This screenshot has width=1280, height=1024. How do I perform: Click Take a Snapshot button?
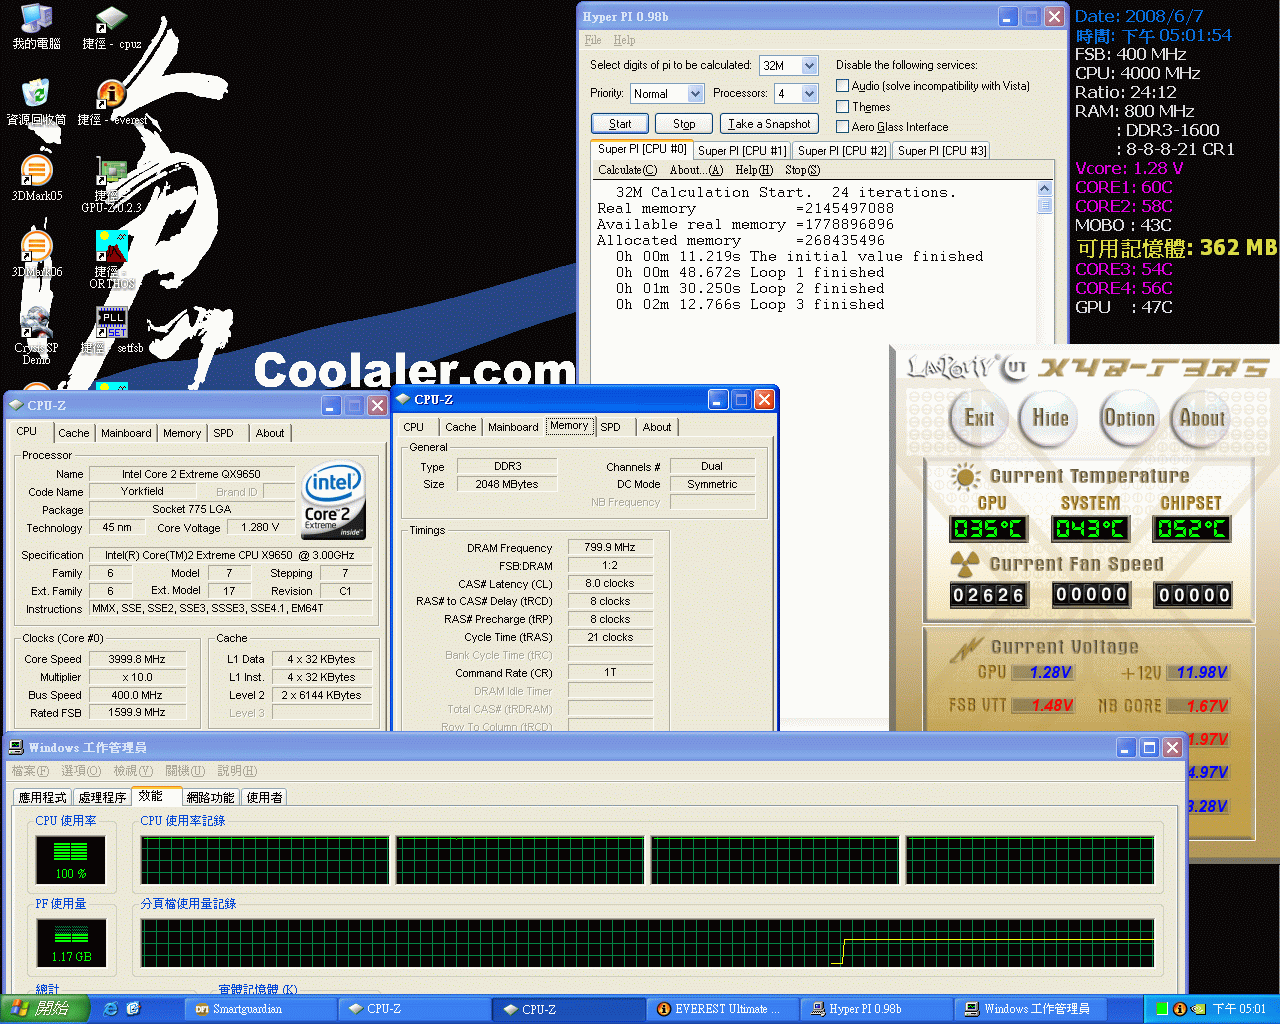(769, 124)
